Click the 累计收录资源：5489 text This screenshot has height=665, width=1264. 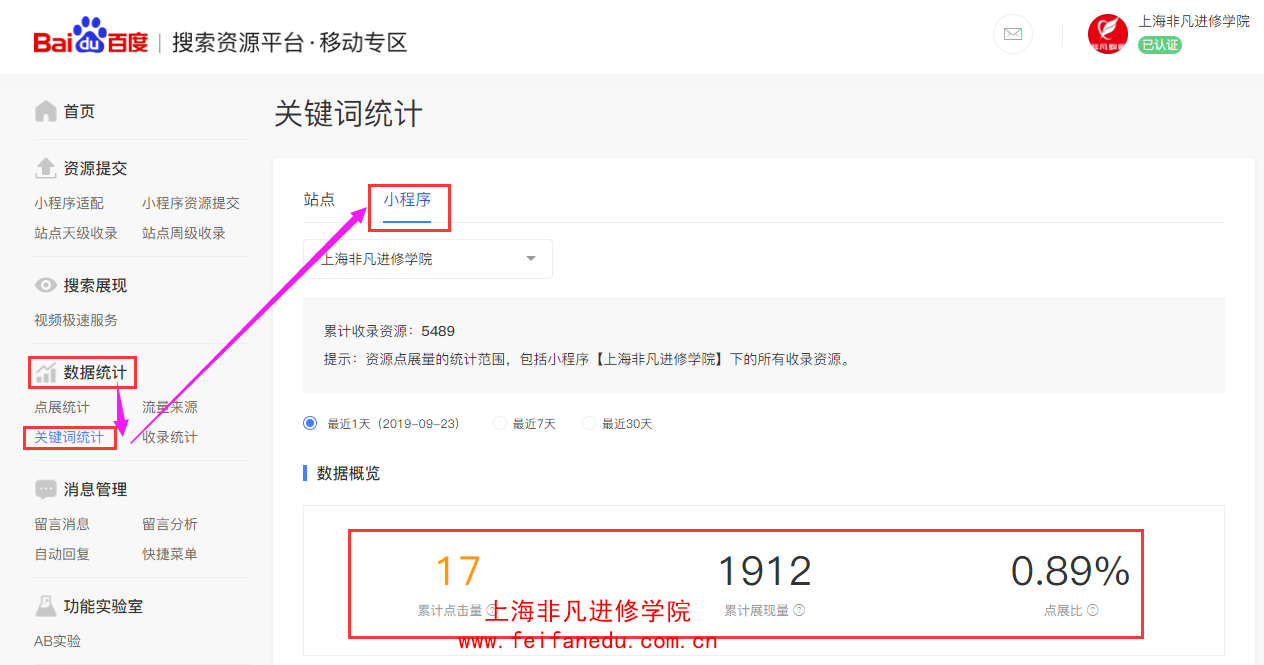tap(389, 331)
